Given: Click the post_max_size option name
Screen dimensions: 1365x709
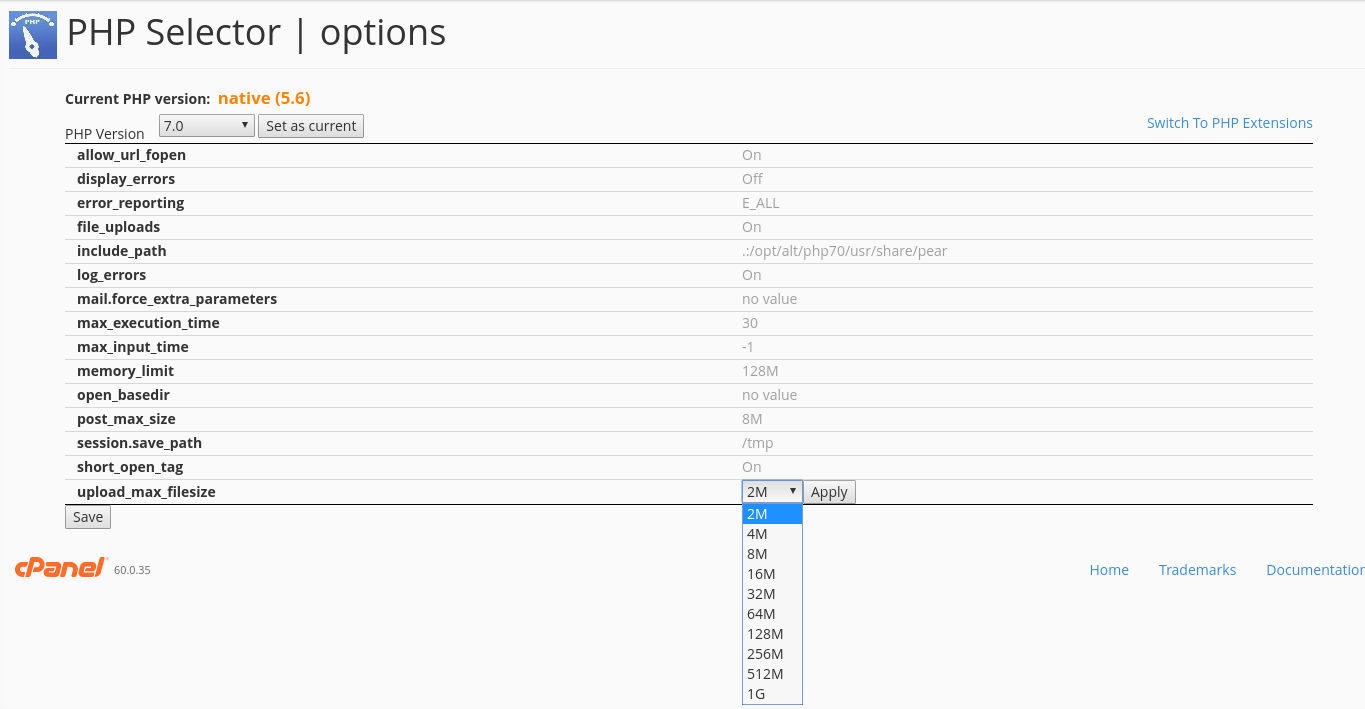Looking at the screenshot, I should coord(126,419).
